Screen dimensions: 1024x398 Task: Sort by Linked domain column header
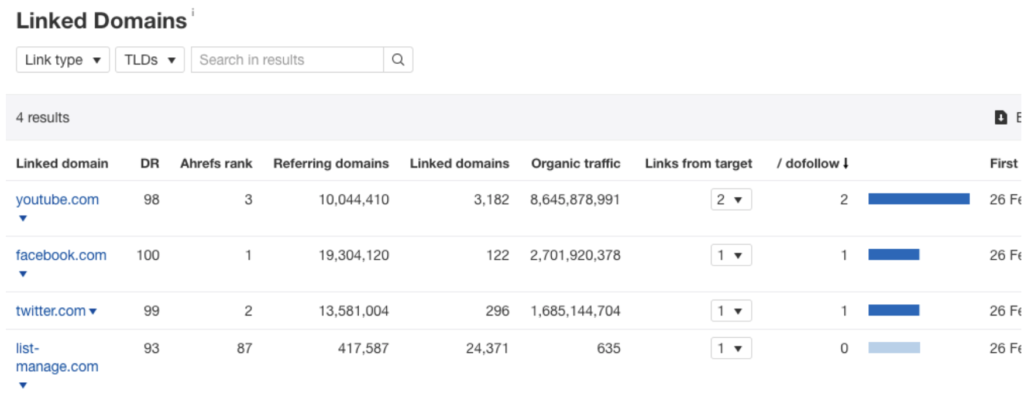point(62,163)
